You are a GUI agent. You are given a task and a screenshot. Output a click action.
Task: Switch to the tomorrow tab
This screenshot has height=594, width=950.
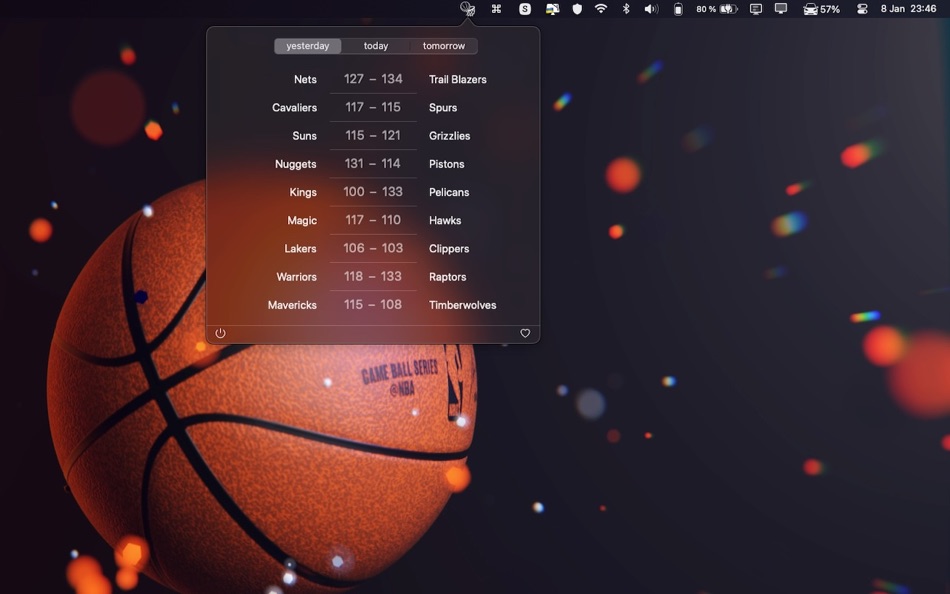(x=443, y=45)
